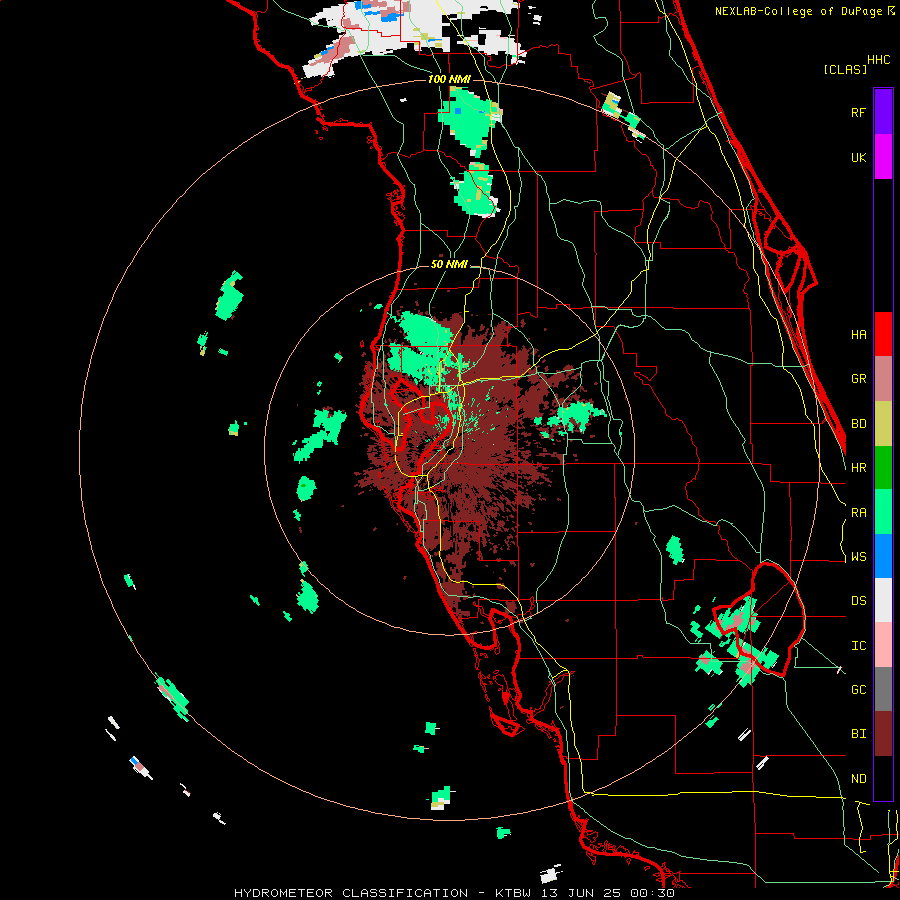Click the RF legend label
Screen dimensions: 900x900
[x=858, y=112]
